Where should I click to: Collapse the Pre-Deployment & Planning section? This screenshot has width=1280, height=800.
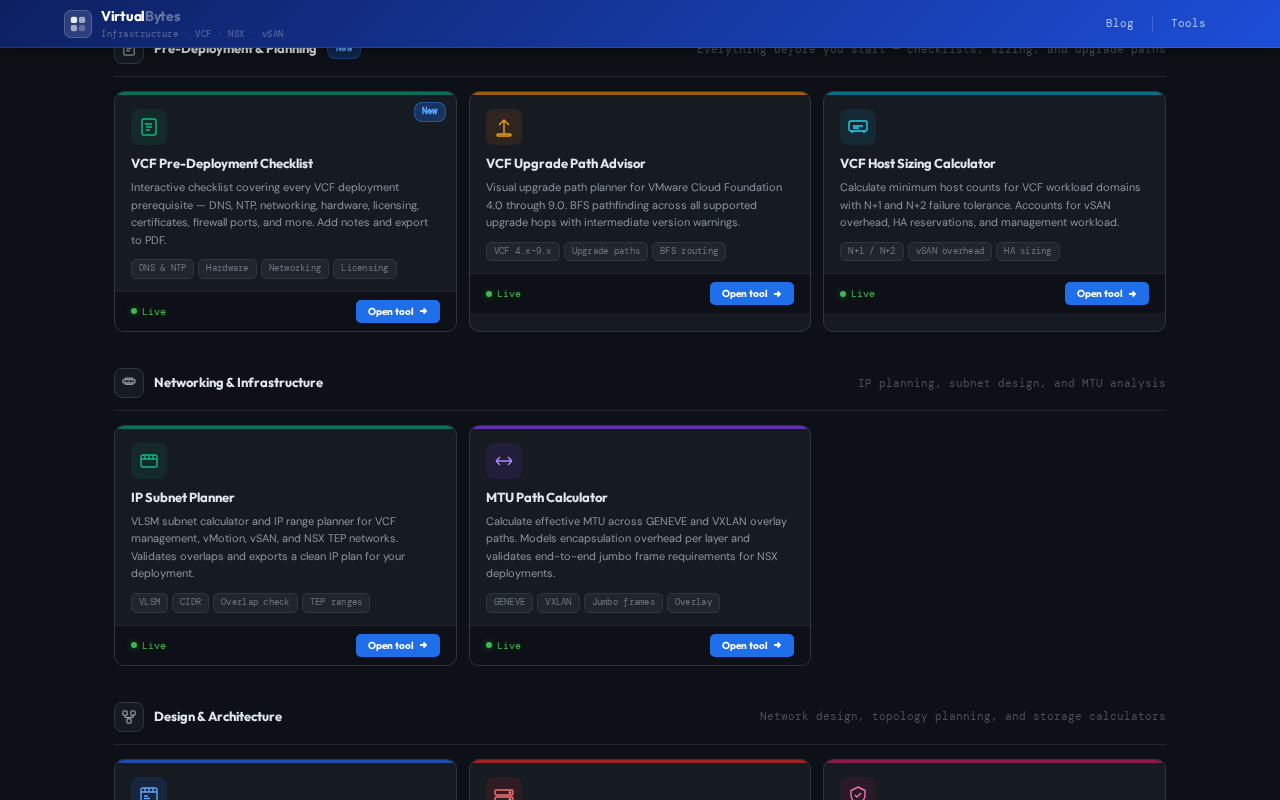point(235,48)
